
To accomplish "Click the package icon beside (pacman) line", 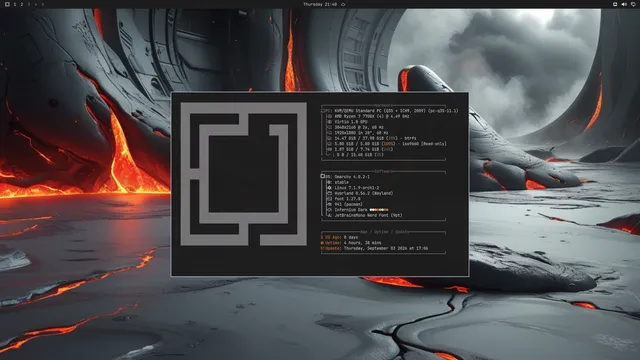I will coord(330,204).
